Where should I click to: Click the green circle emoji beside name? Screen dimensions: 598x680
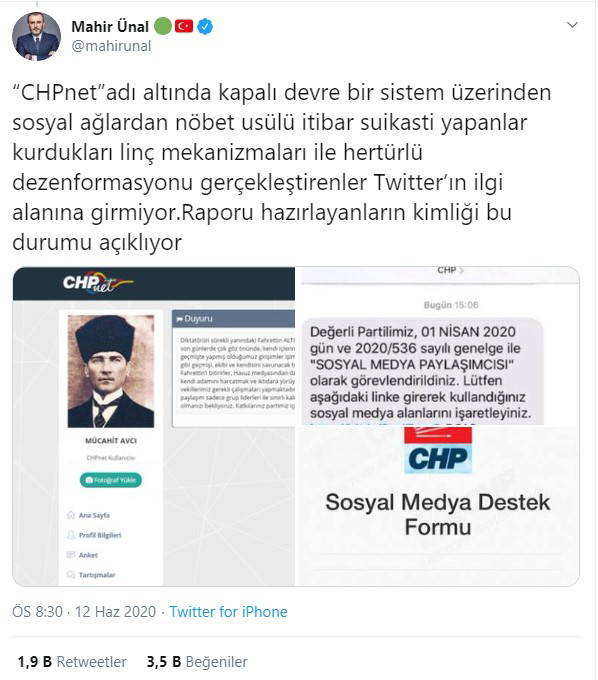[x=163, y=26]
